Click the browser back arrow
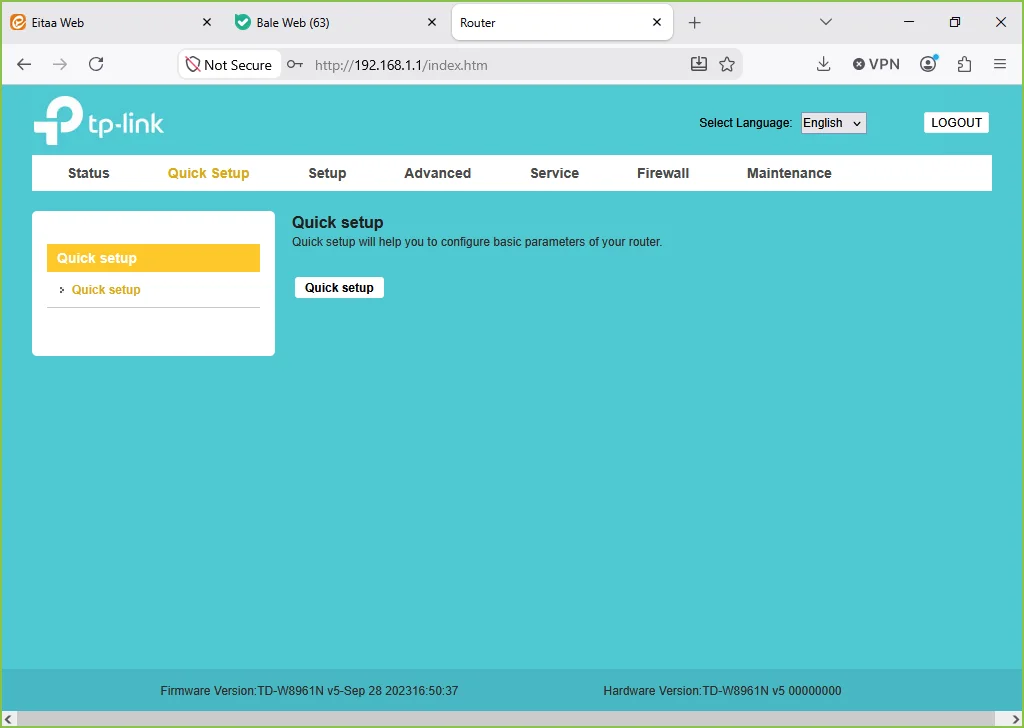 24,64
